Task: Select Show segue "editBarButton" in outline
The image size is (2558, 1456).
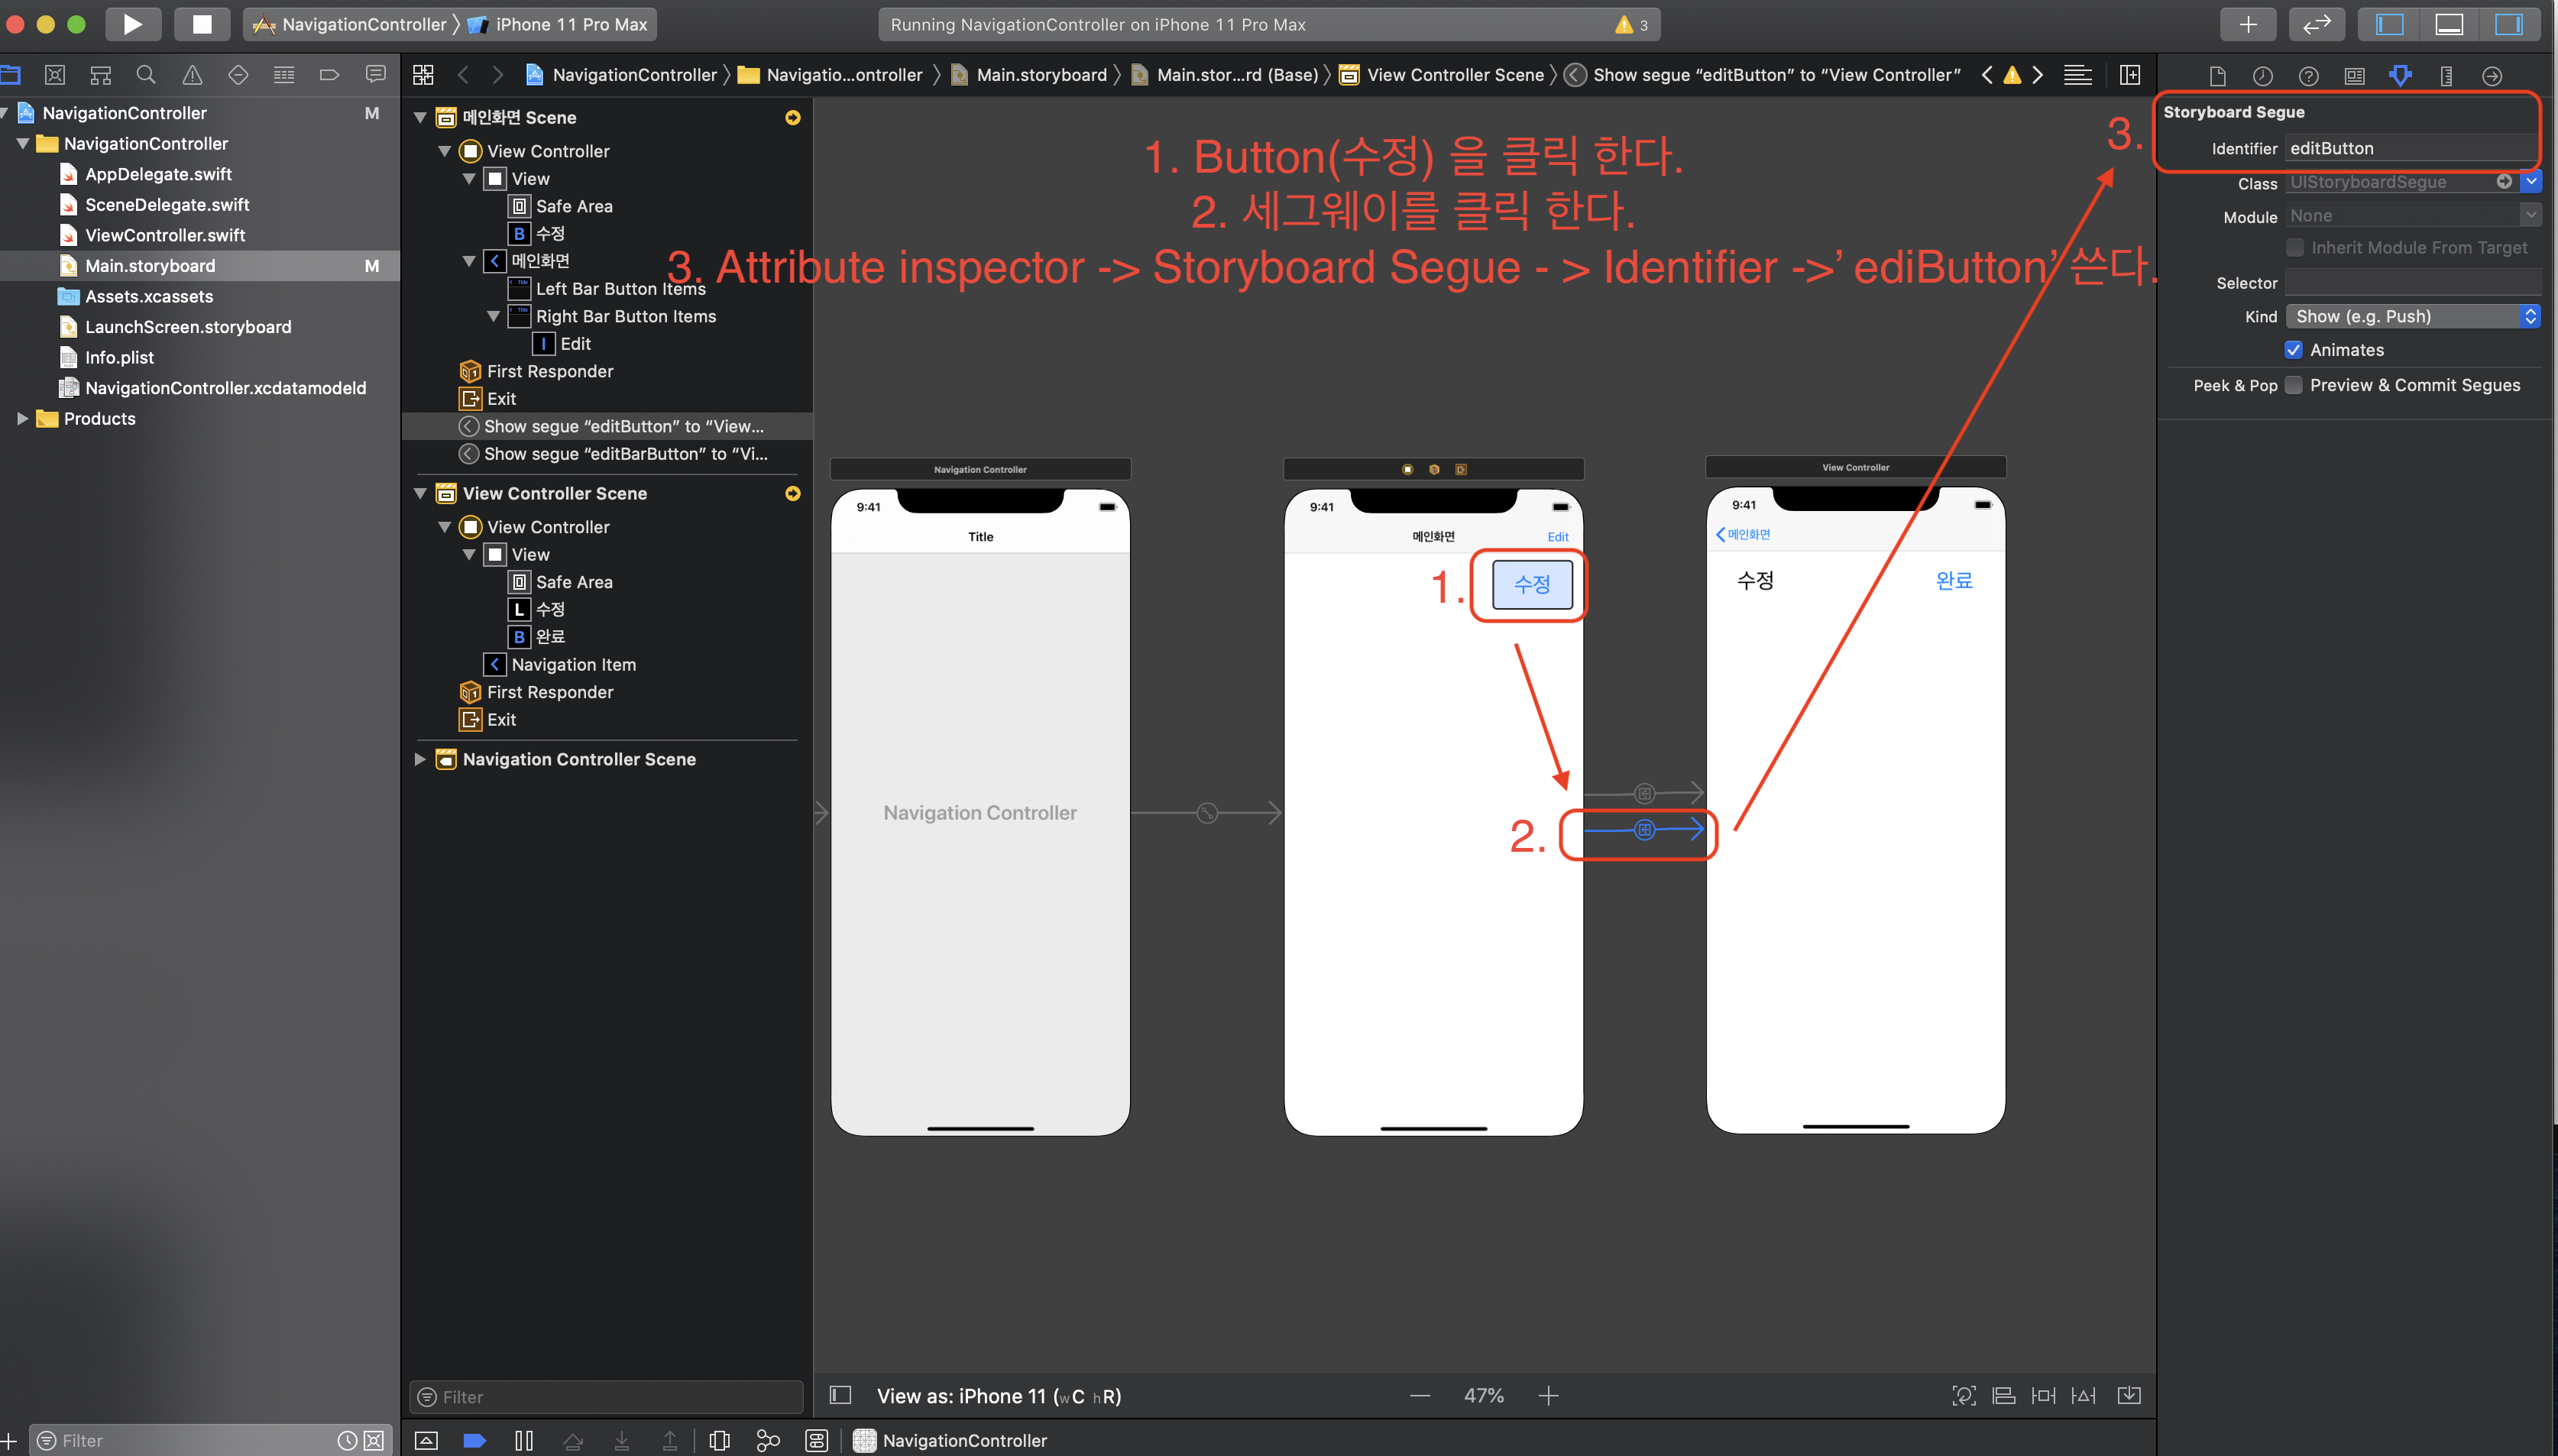Action: tap(625, 453)
